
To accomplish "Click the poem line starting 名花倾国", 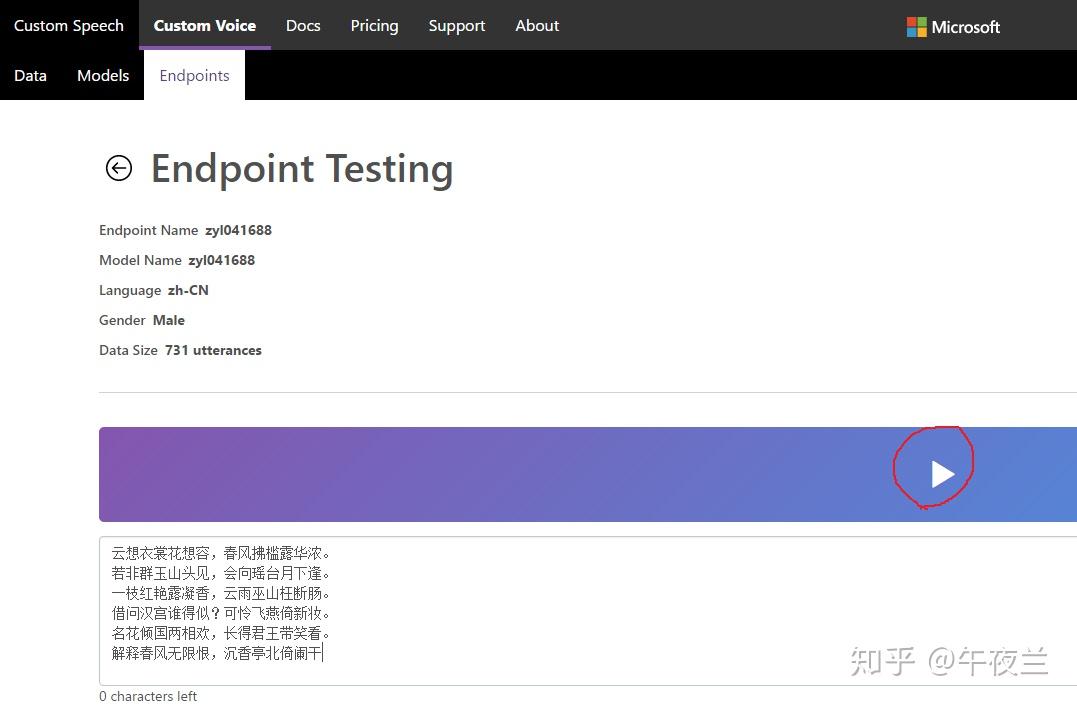I will (220, 633).
